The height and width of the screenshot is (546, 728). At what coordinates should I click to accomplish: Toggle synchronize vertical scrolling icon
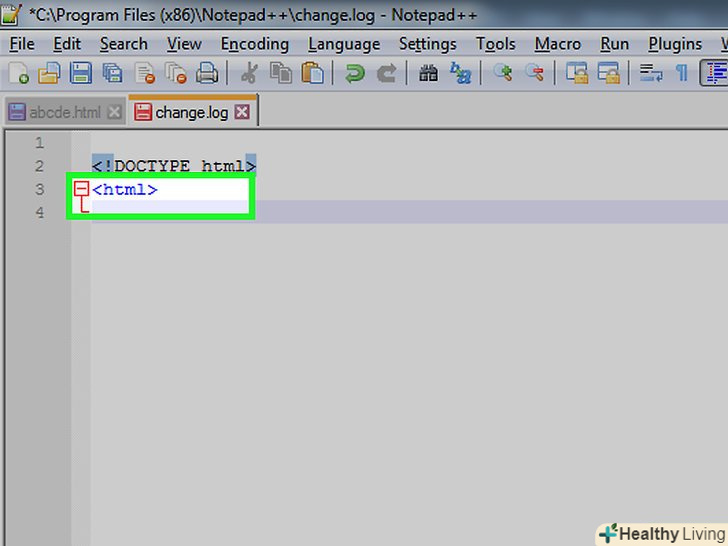[577, 73]
